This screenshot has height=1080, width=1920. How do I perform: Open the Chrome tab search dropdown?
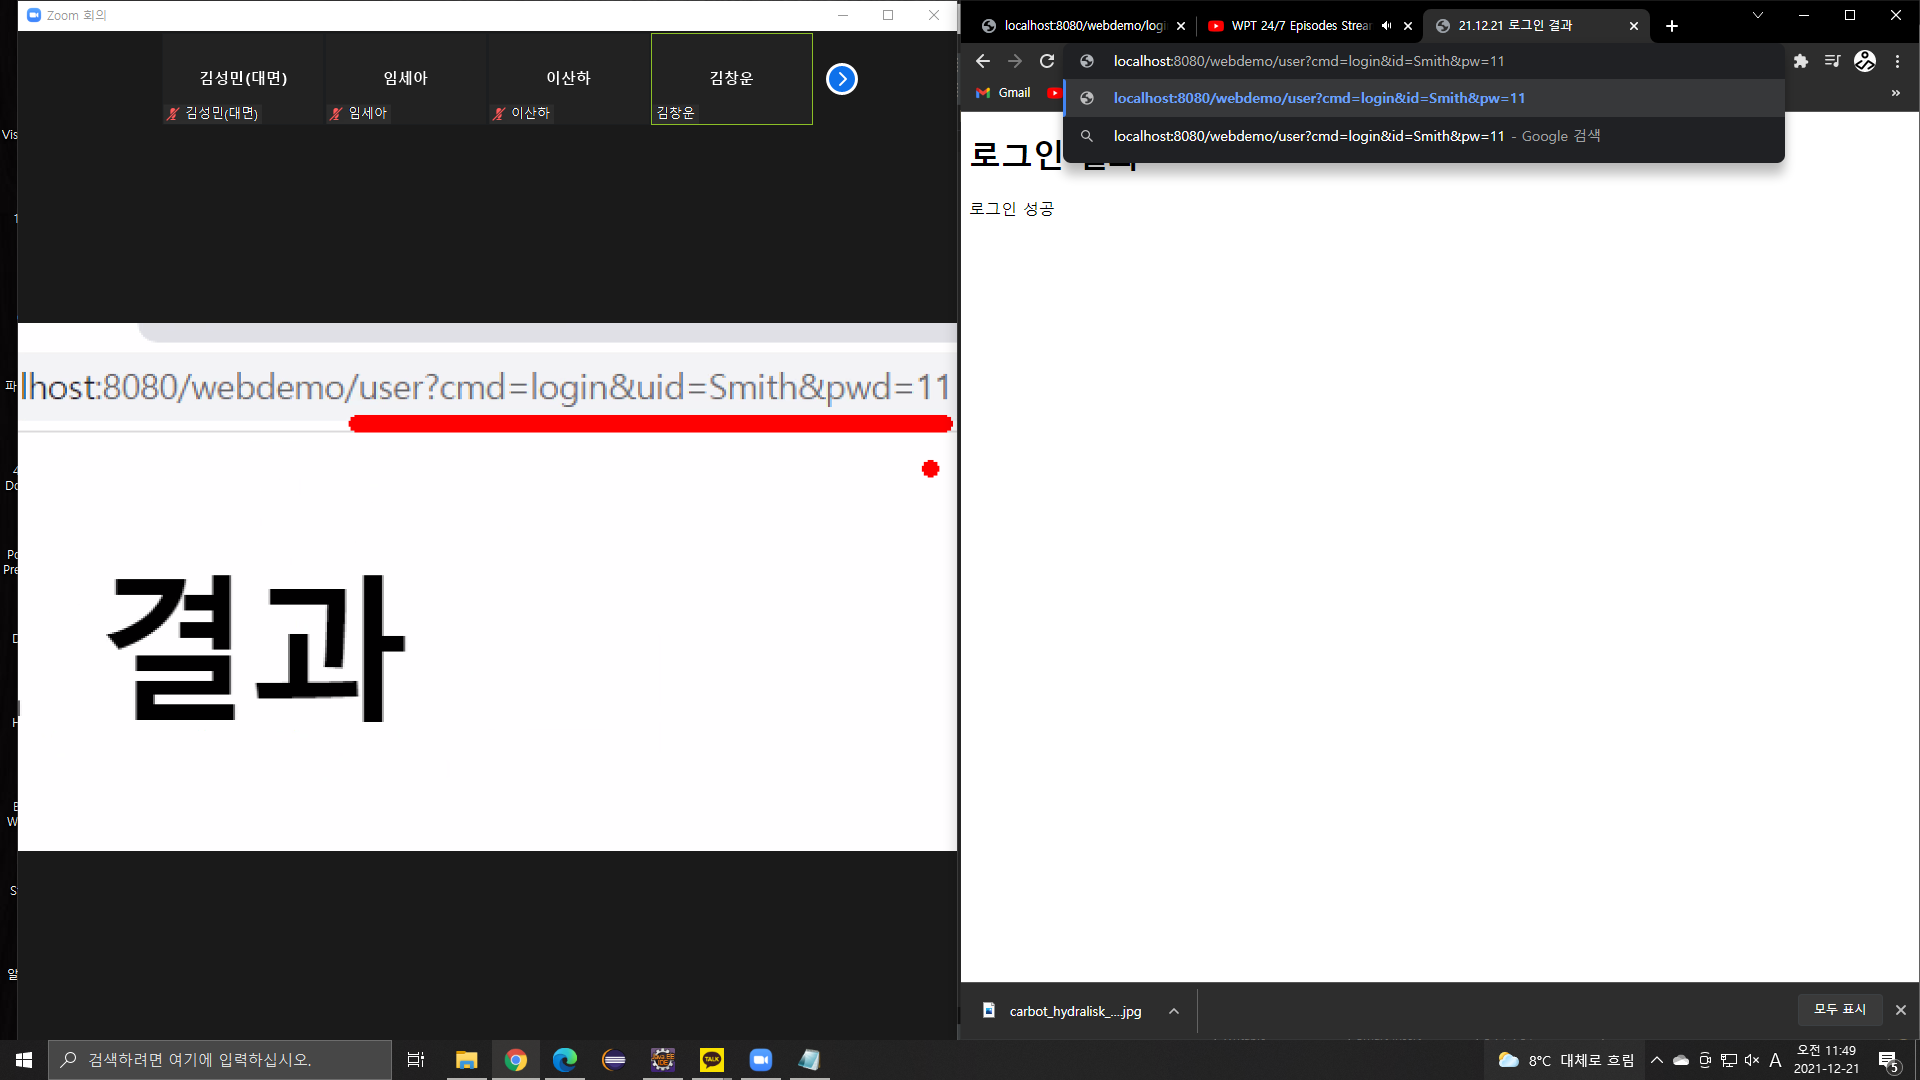click(1757, 16)
